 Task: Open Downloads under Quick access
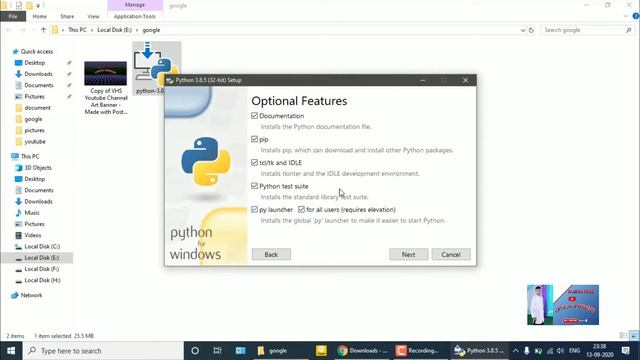coord(38,74)
